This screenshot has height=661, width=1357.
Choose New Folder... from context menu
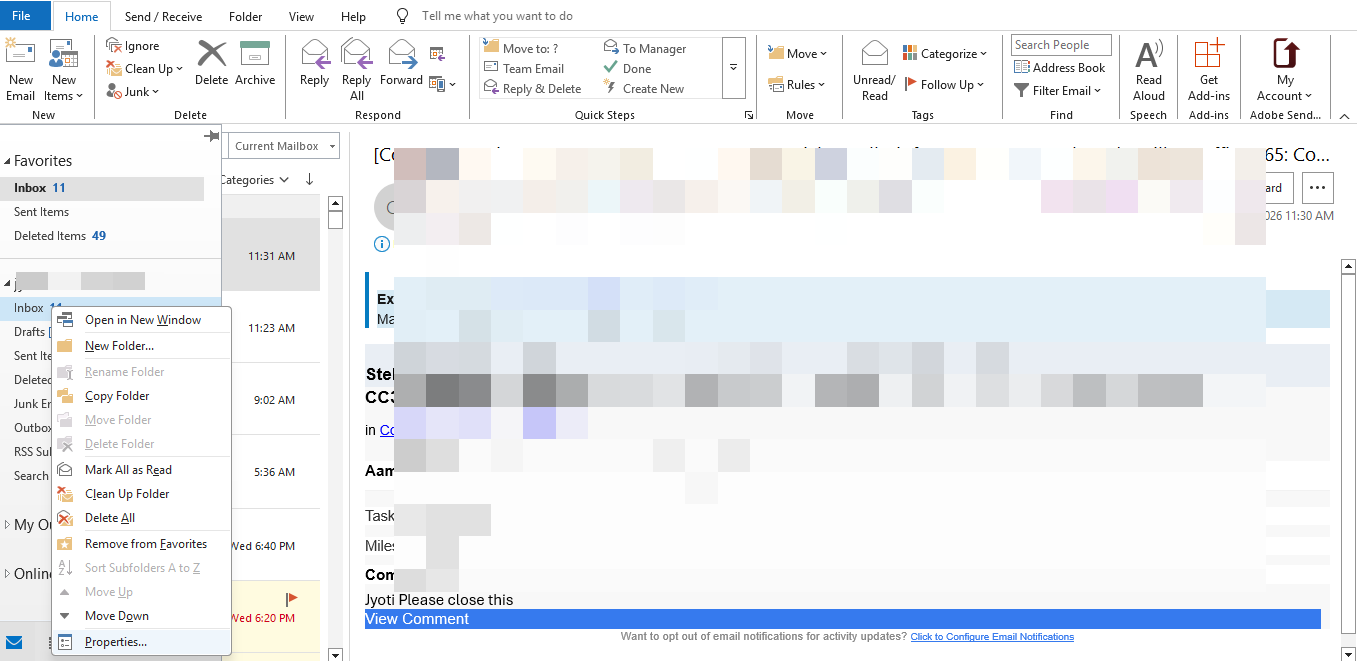(142, 346)
